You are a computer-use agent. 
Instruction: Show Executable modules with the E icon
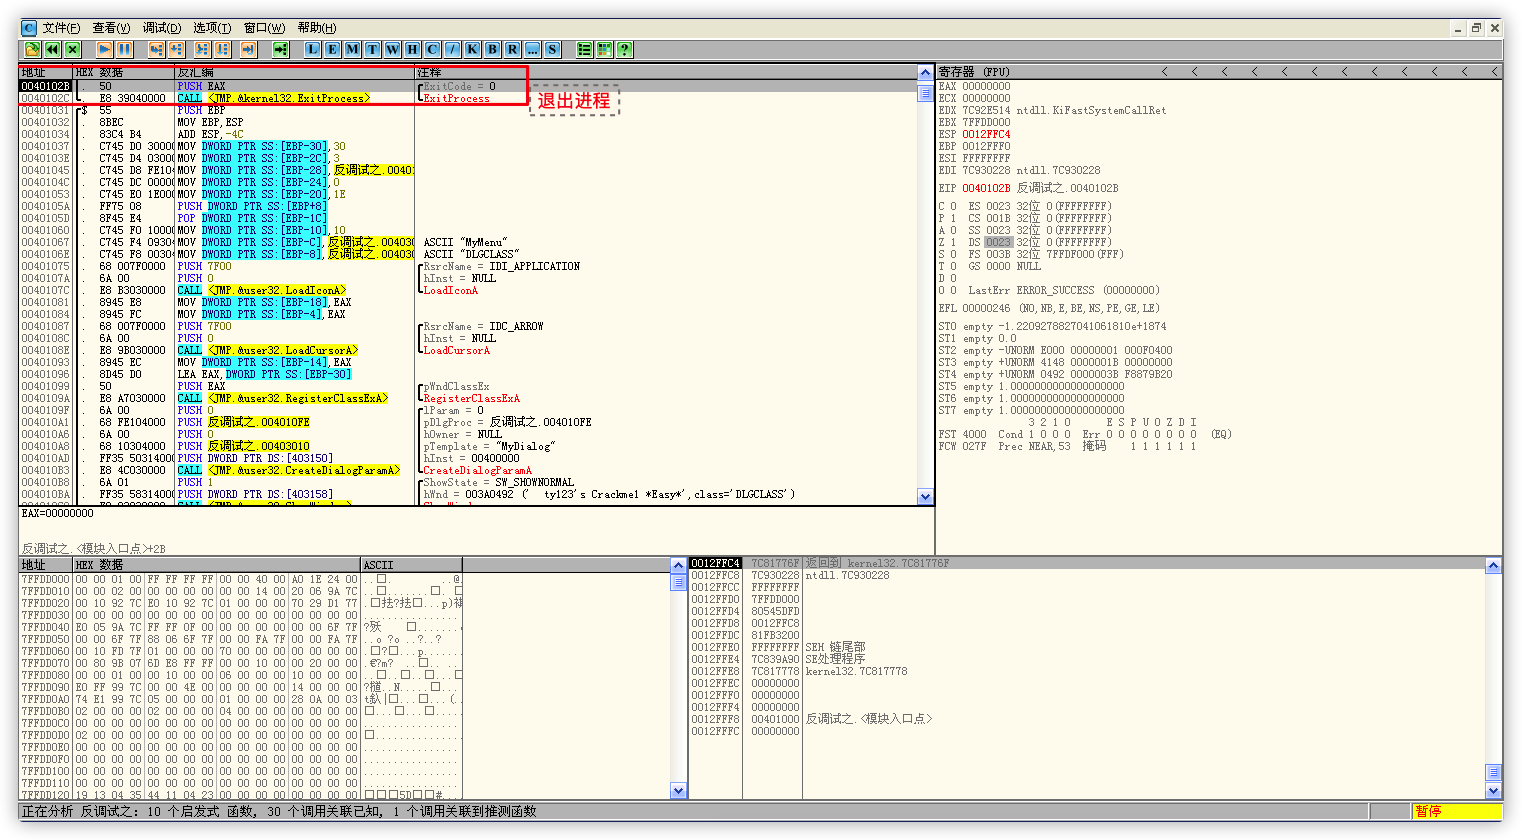[332, 49]
